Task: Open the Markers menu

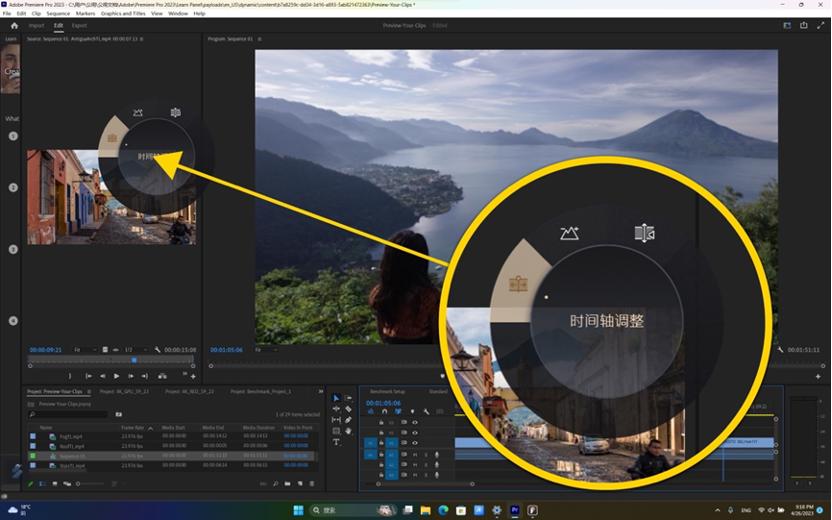Action: 85,13
